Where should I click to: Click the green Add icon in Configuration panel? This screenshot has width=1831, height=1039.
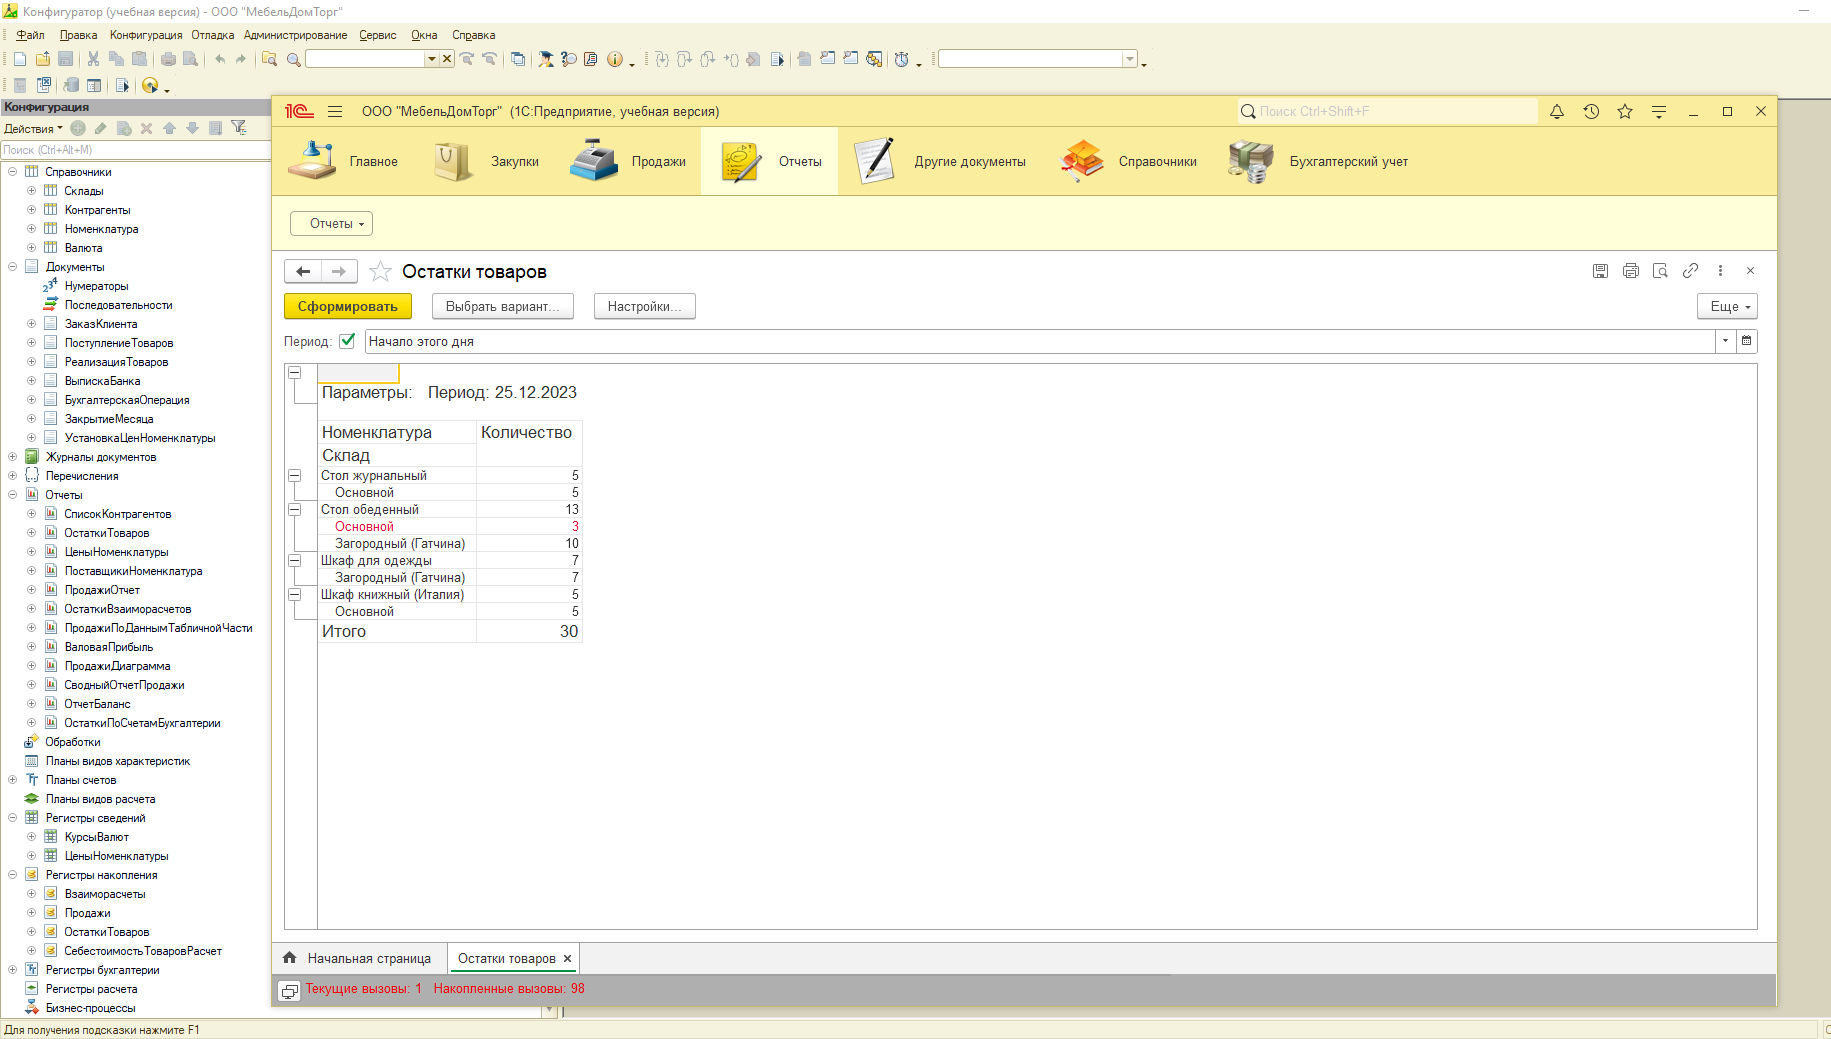click(78, 128)
